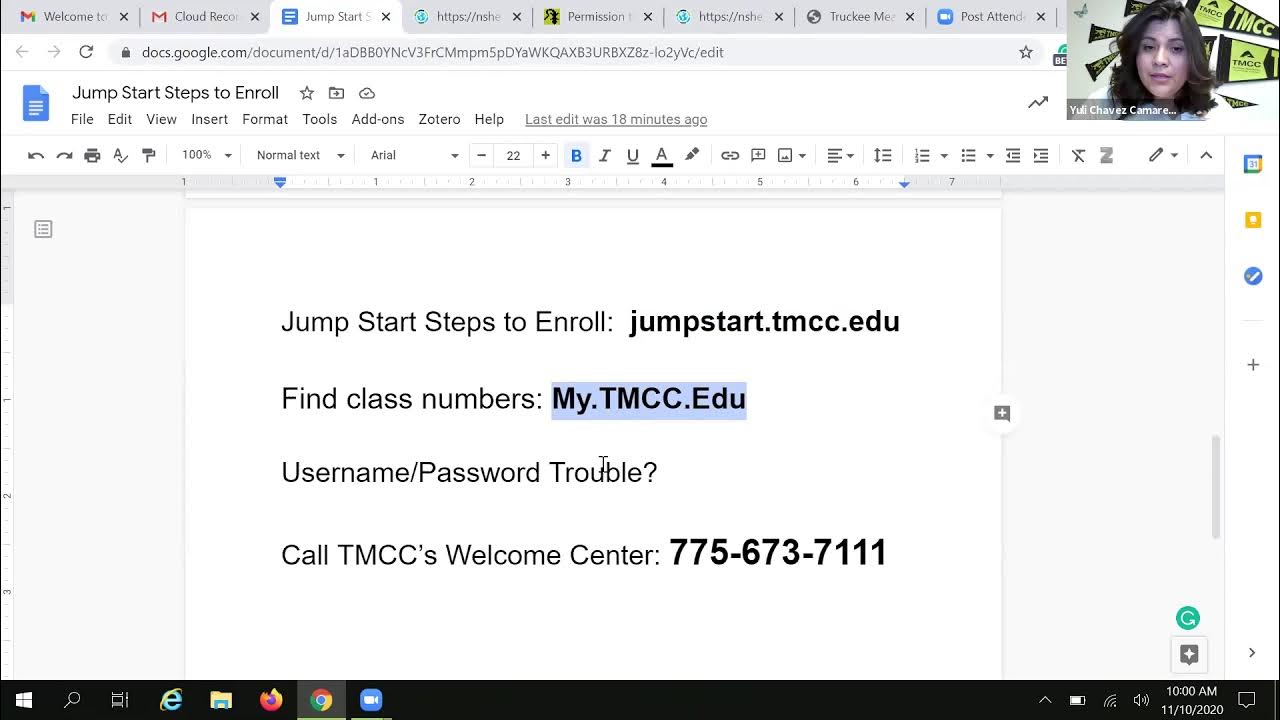The height and width of the screenshot is (720, 1280).
Task: Click the Bulleted list icon
Action: tap(968, 155)
